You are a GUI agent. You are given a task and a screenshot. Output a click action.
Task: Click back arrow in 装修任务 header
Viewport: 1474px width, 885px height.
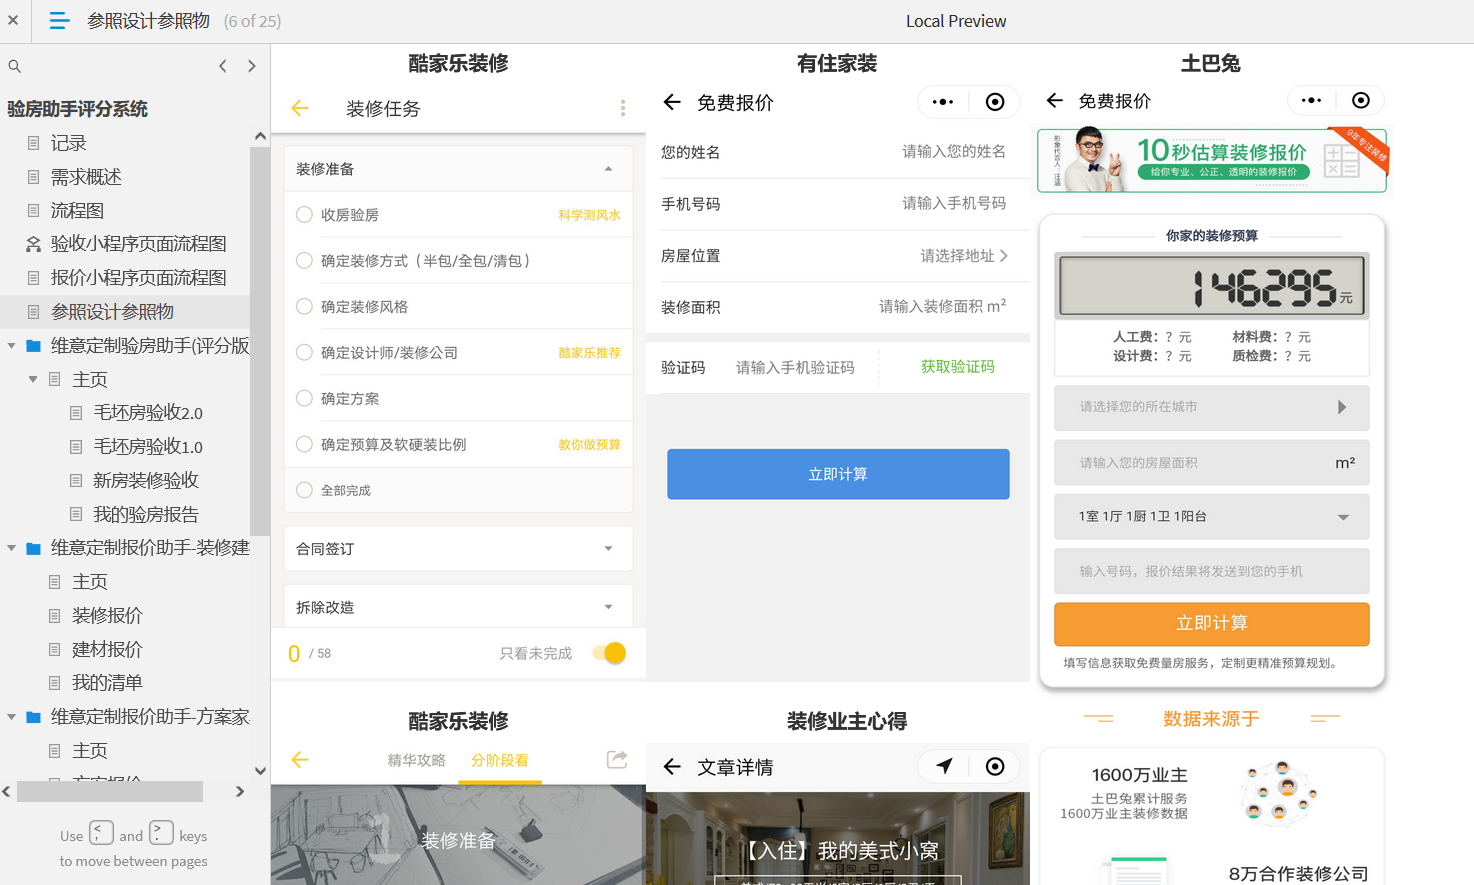300,108
